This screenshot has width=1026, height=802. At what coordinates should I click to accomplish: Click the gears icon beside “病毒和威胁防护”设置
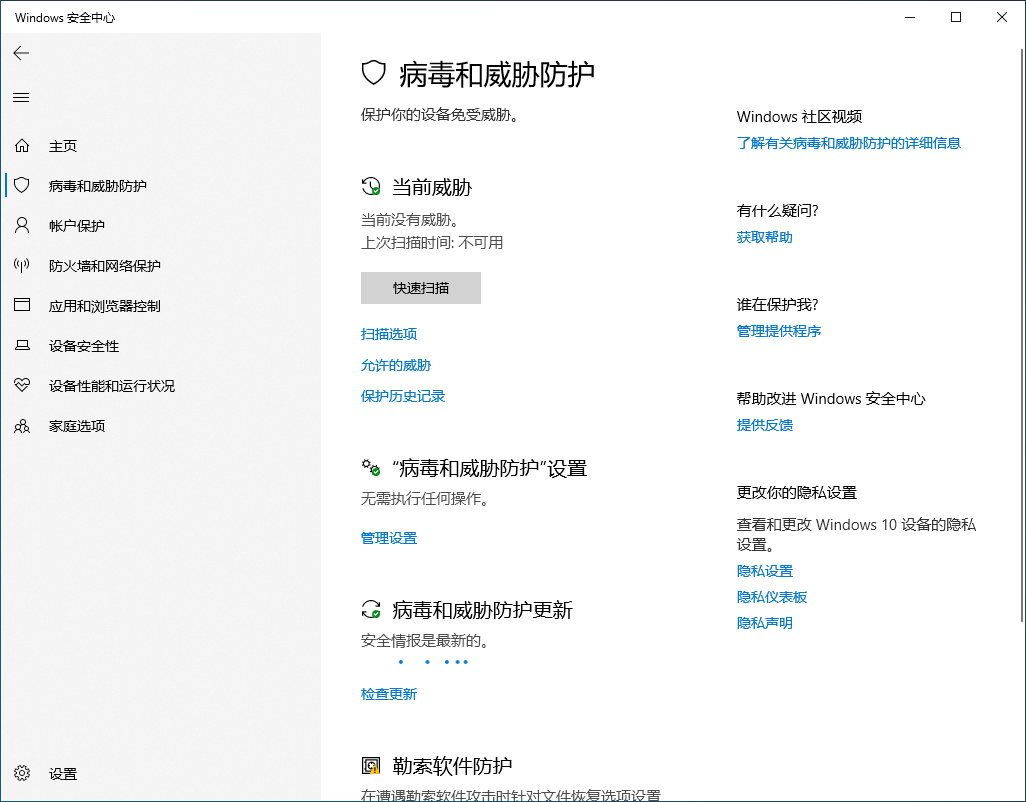371,467
